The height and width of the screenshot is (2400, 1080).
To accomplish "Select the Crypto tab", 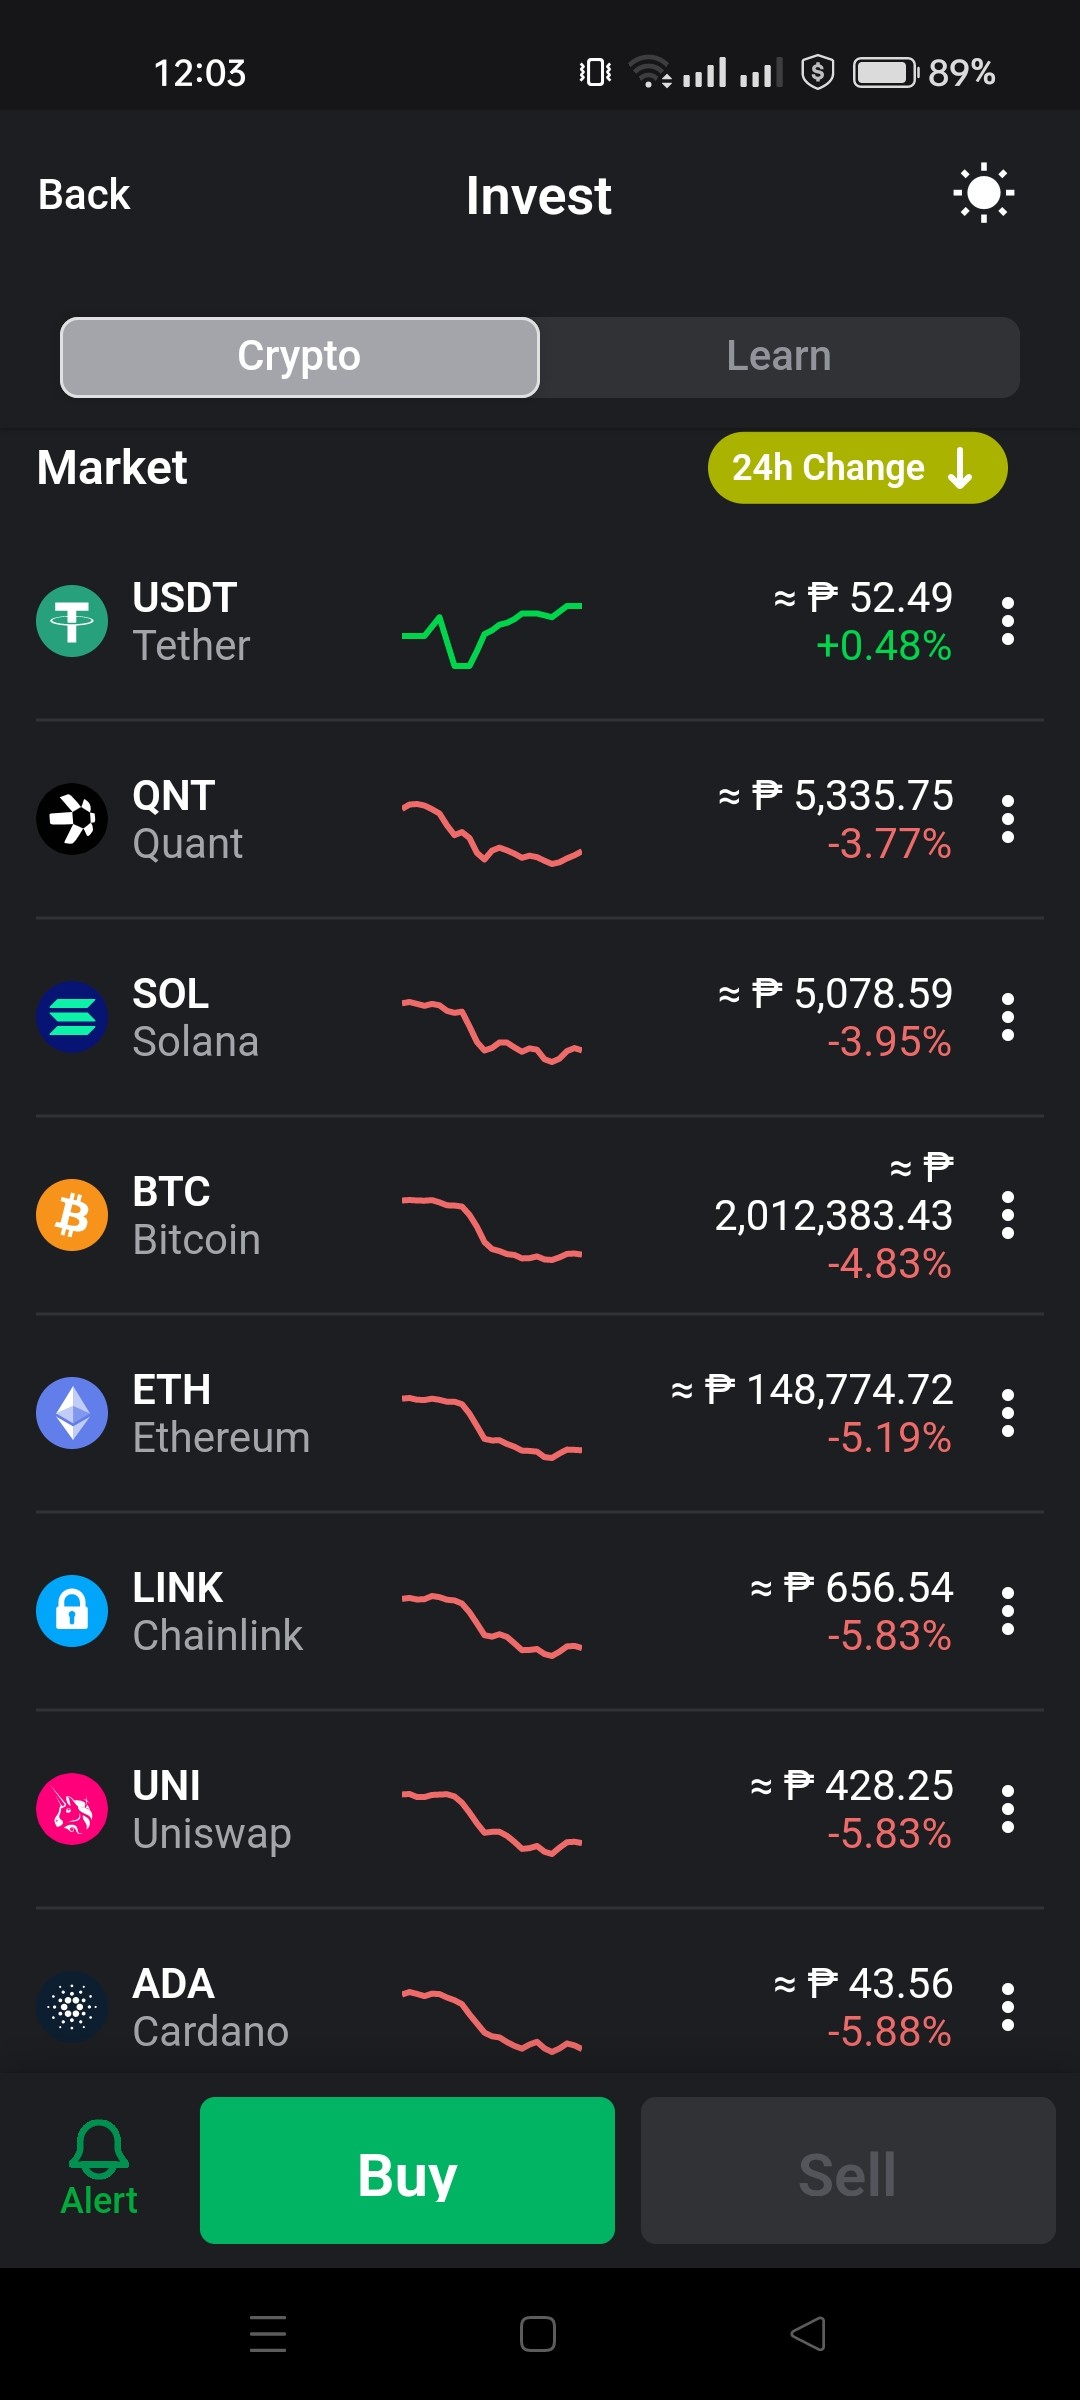I will tap(300, 357).
